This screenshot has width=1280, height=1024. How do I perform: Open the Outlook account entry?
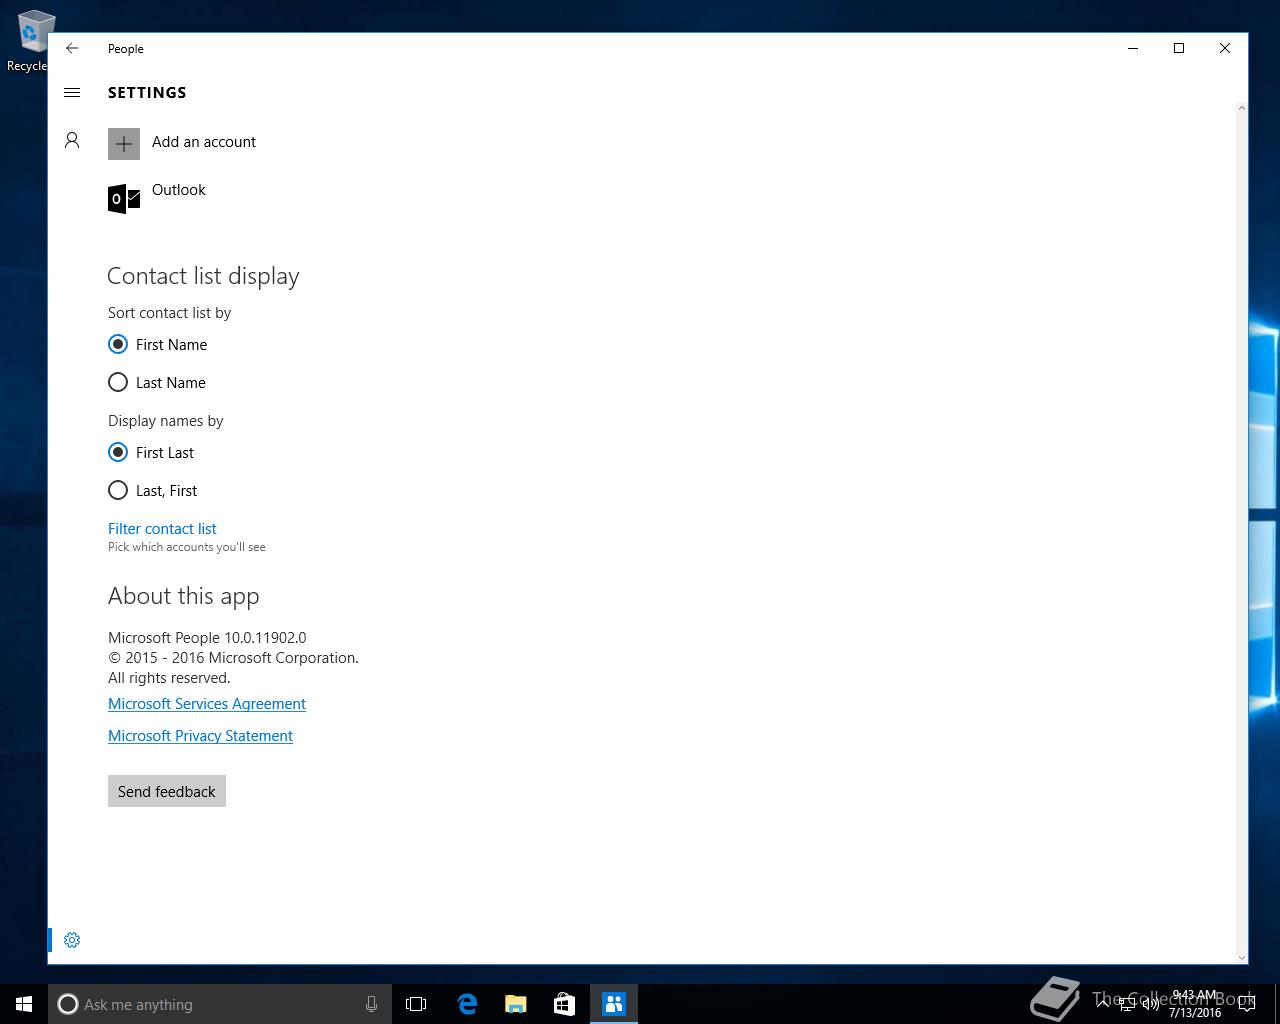[156, 198]
